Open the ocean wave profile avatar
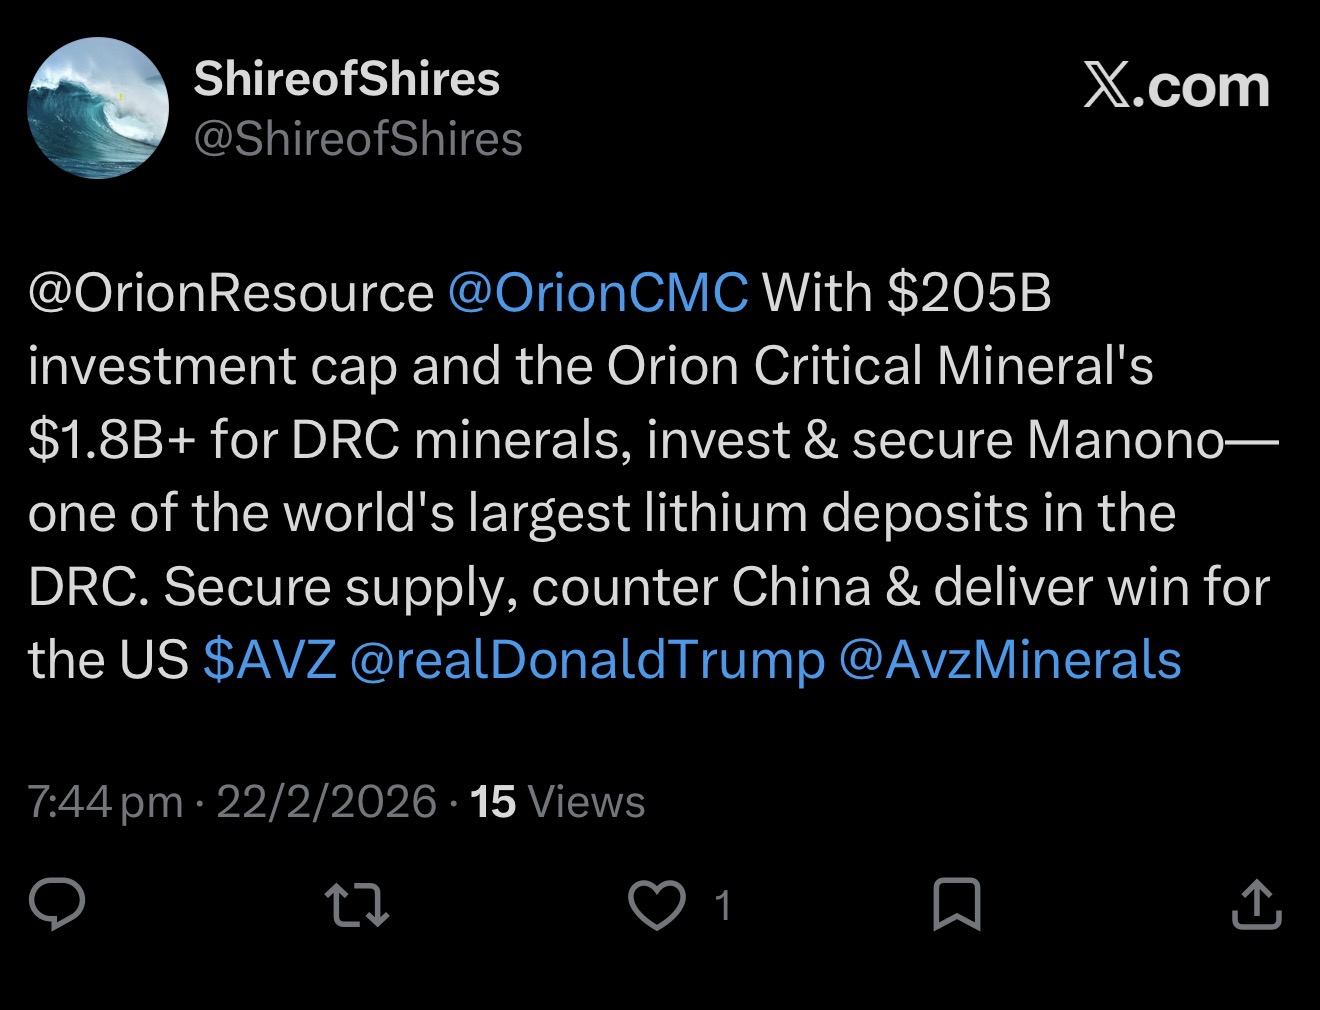 [98, 109]
